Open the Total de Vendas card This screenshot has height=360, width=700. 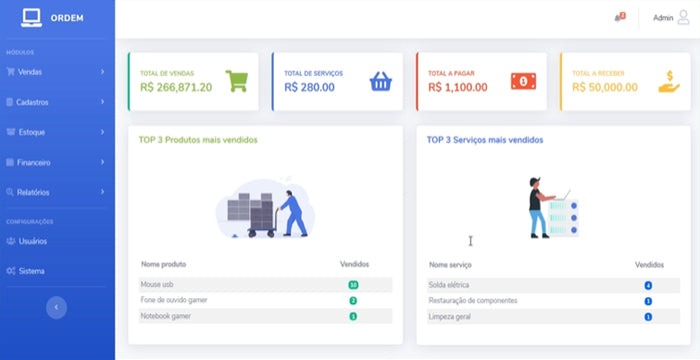pos(193,81)
